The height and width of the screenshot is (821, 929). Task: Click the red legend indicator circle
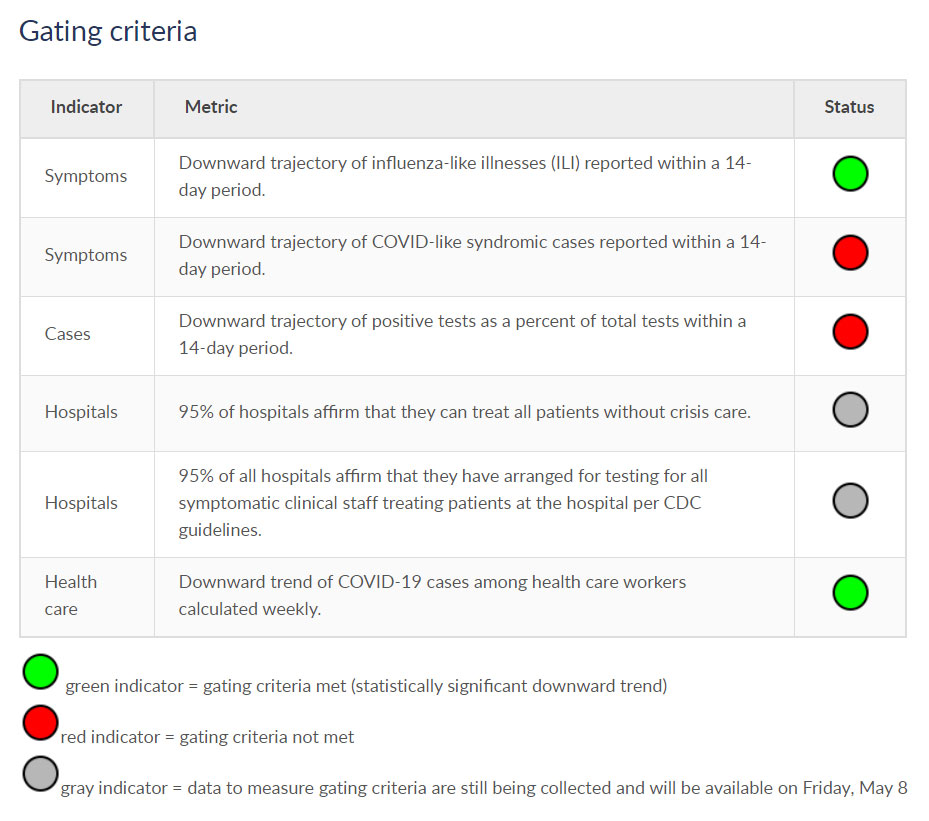coord(41,723)
